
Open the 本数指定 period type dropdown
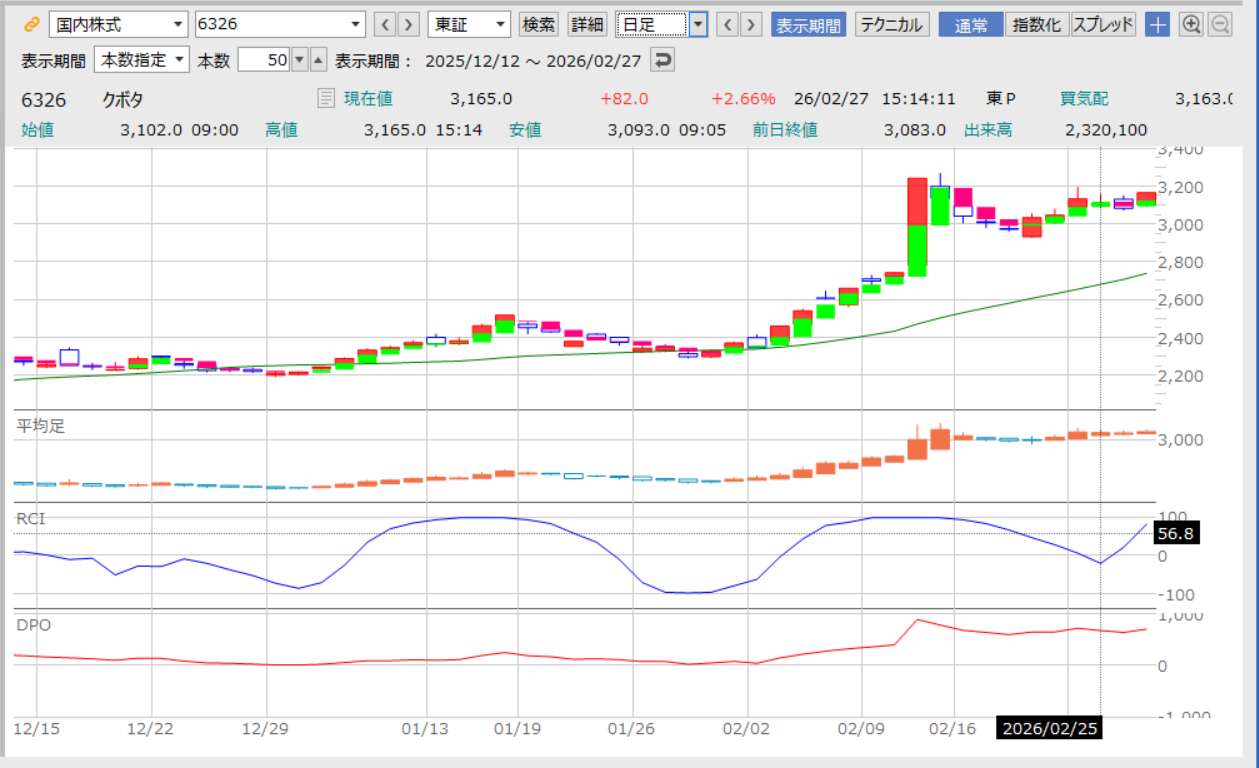(x=141, y=60)
